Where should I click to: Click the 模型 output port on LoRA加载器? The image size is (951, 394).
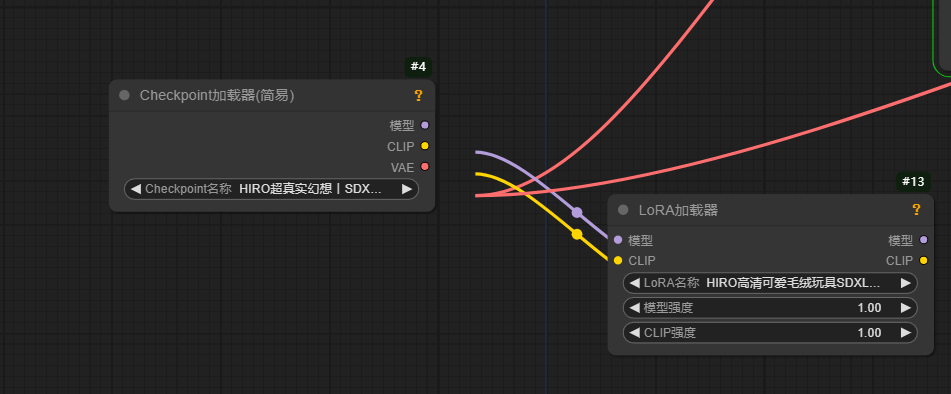(924, 240)
